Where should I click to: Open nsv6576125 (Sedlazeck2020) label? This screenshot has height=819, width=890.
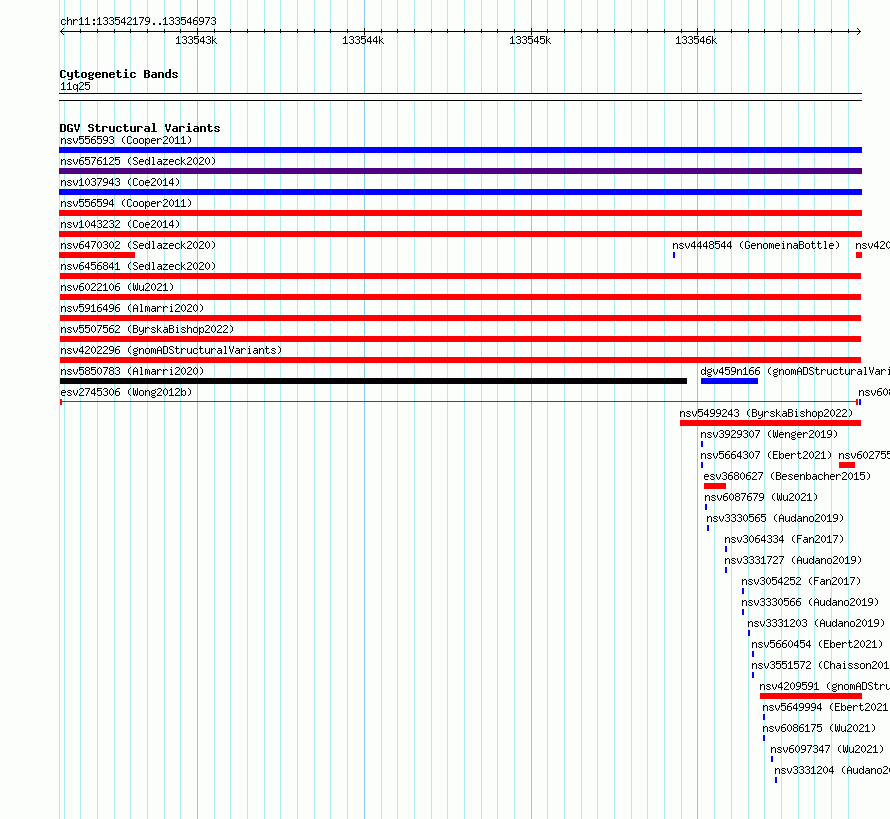tap(138, 161)
